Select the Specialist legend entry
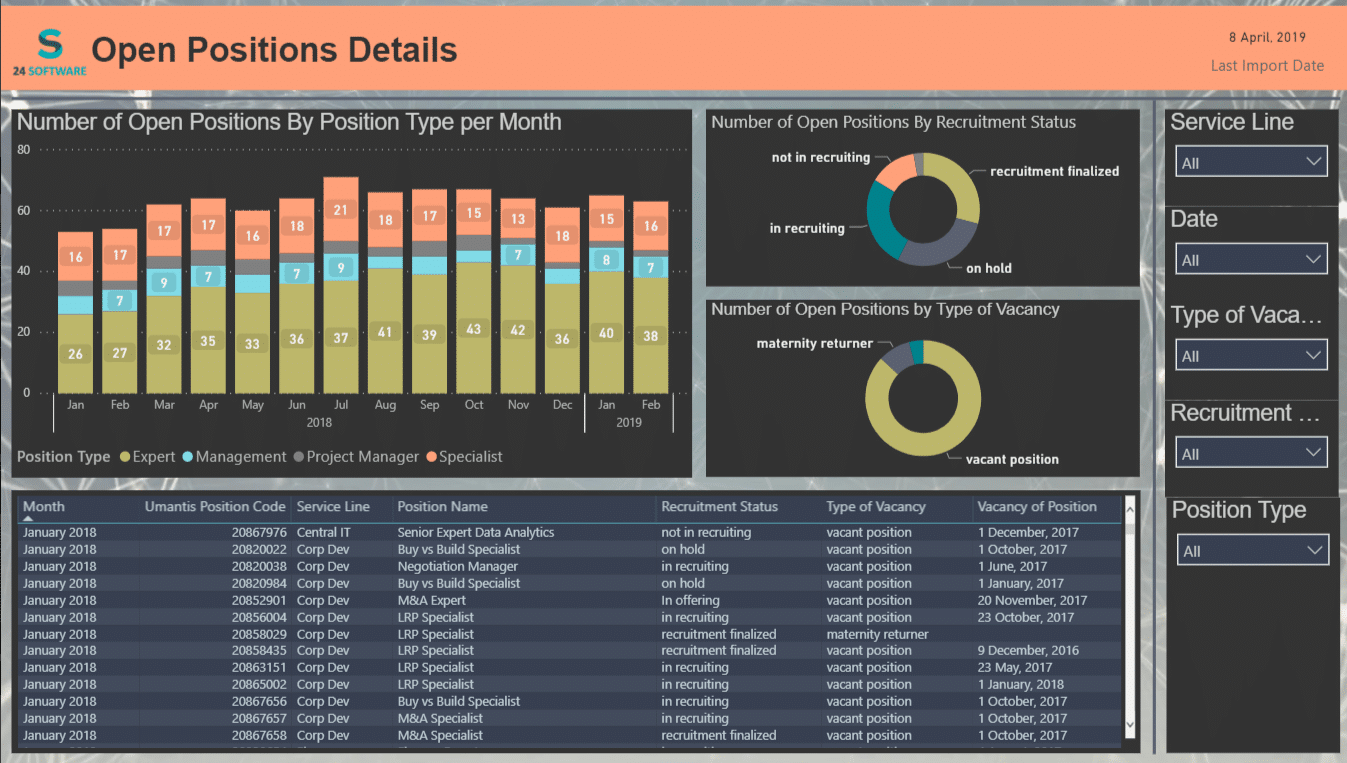 pyautogui.click(x=464, y=457)
